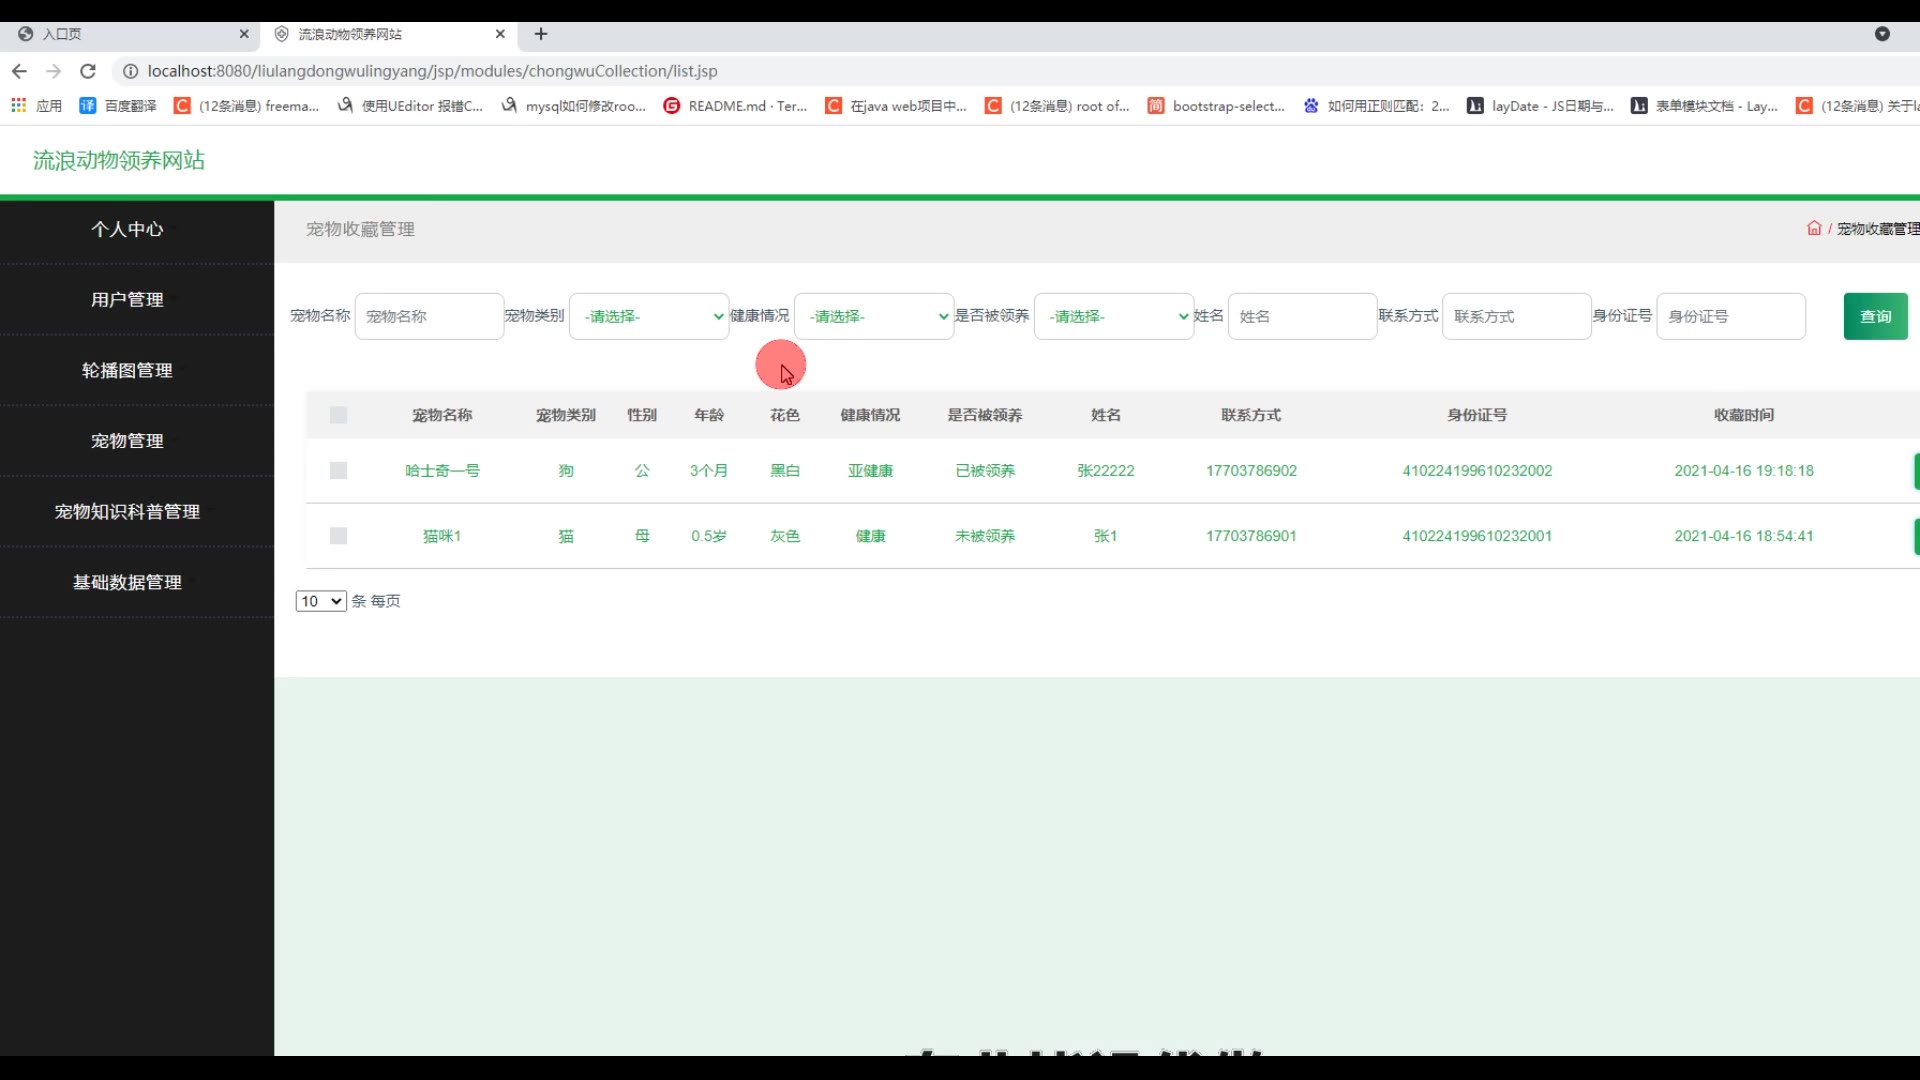The width and height of the screenshot is (1920, 1080).
Task: Click the page reload icon
Action: point(88,71)
